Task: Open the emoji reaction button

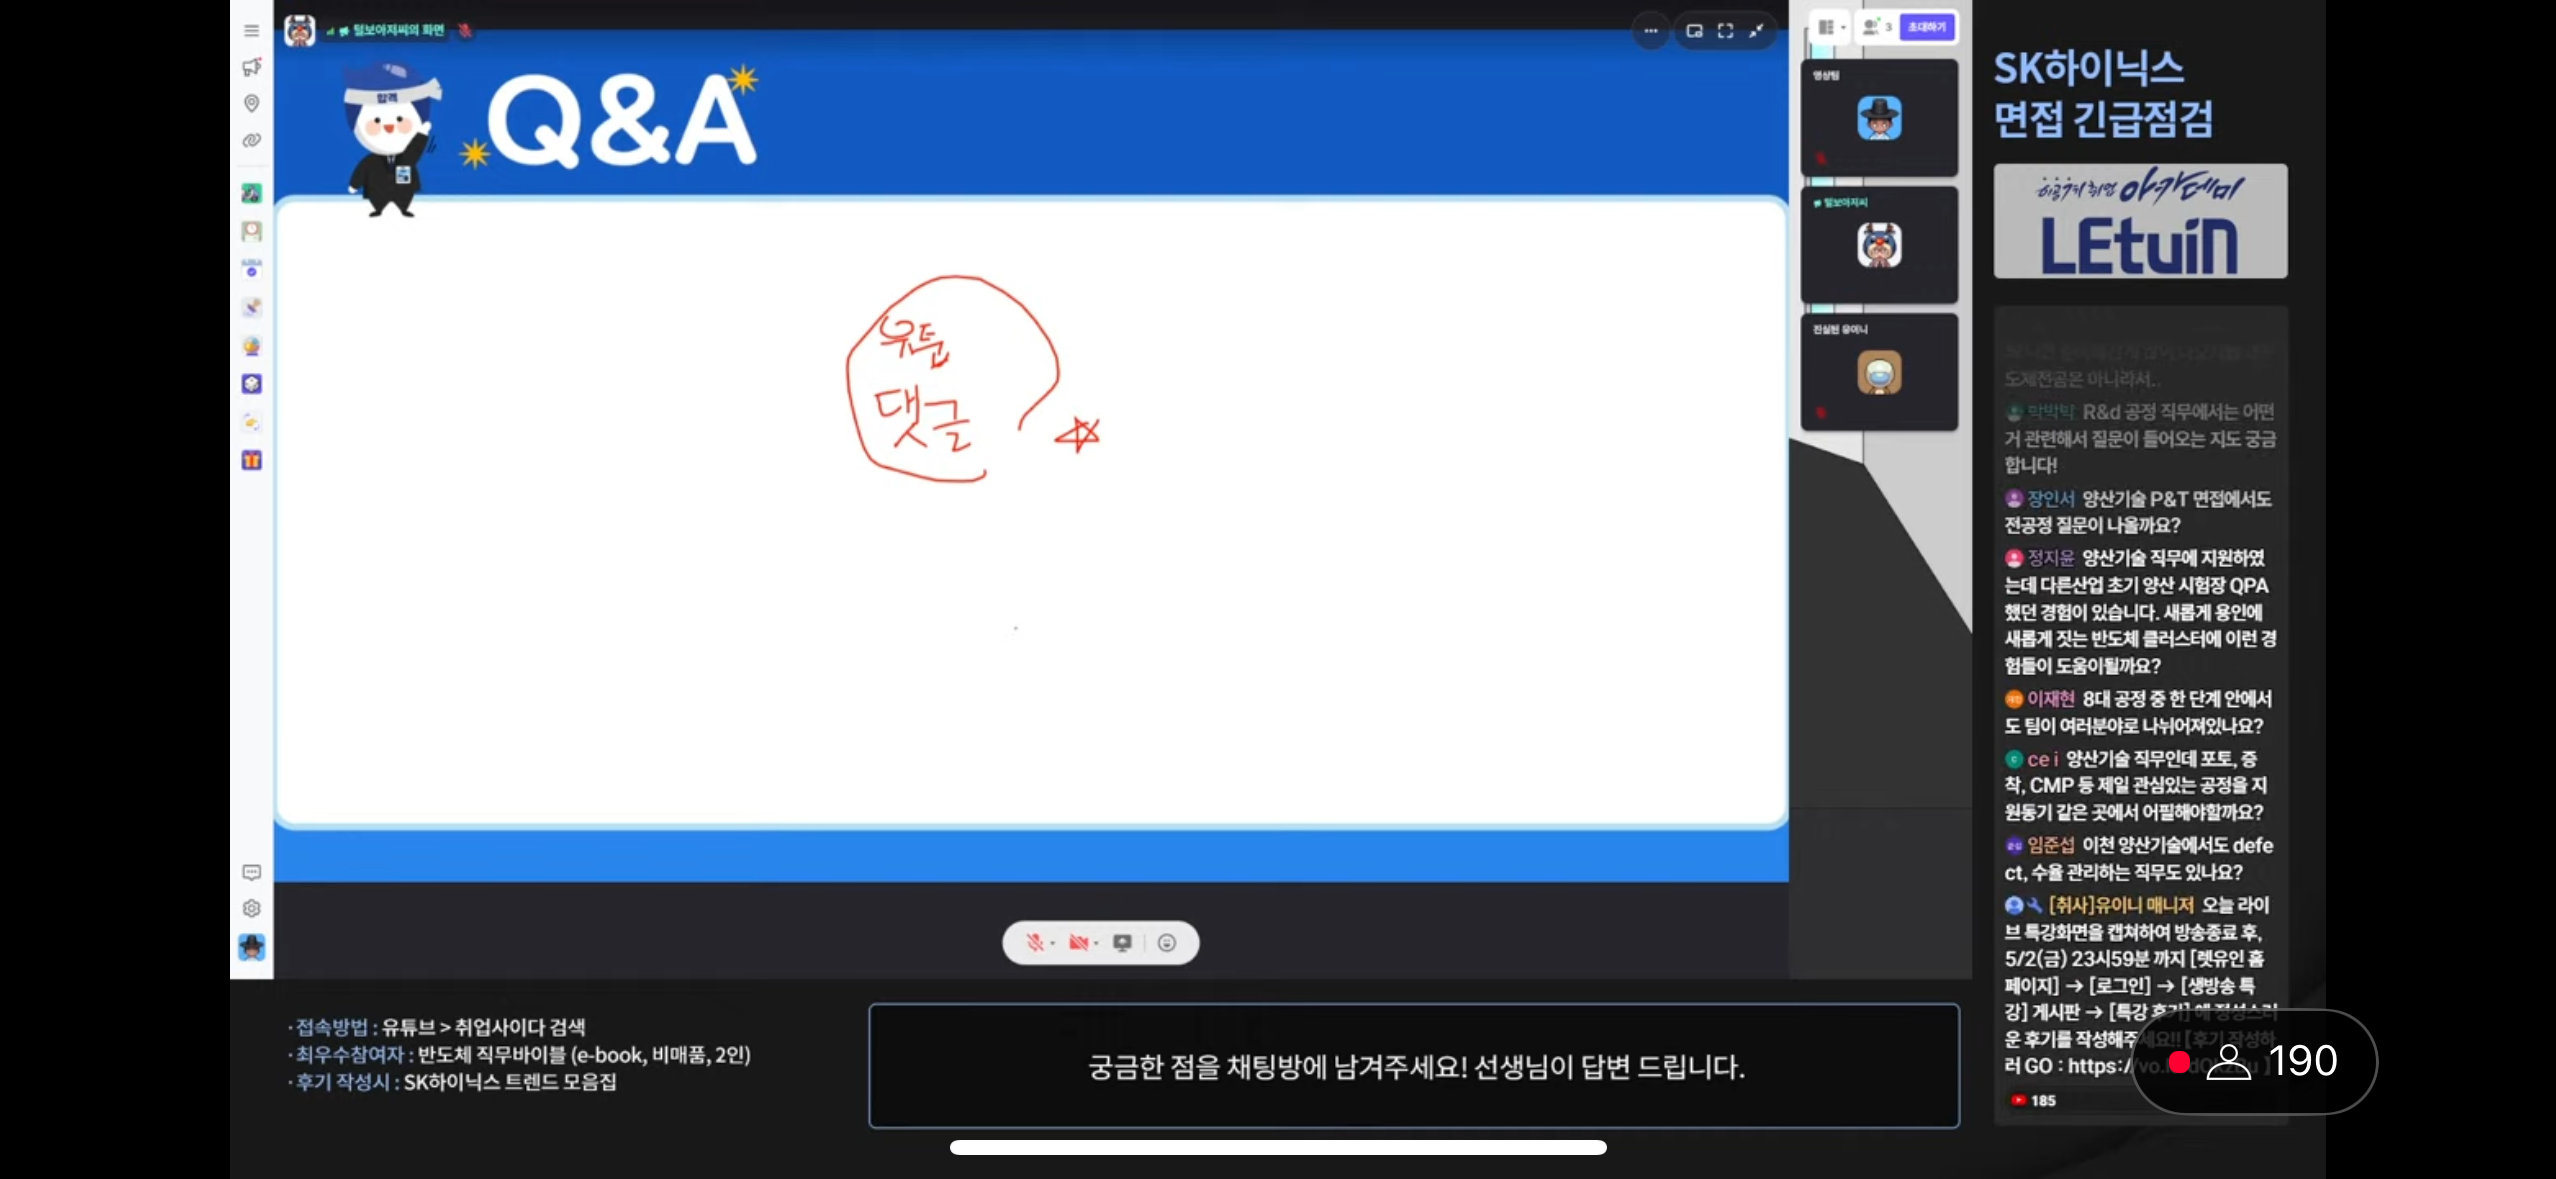Action: [1166, 942]
